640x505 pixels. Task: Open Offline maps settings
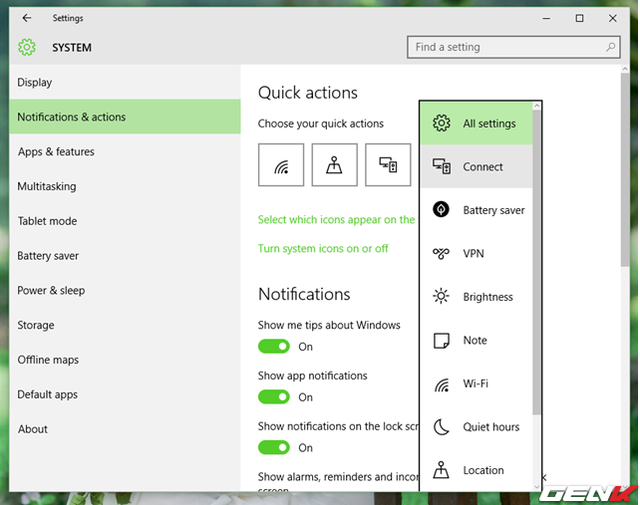click(125, 360)
